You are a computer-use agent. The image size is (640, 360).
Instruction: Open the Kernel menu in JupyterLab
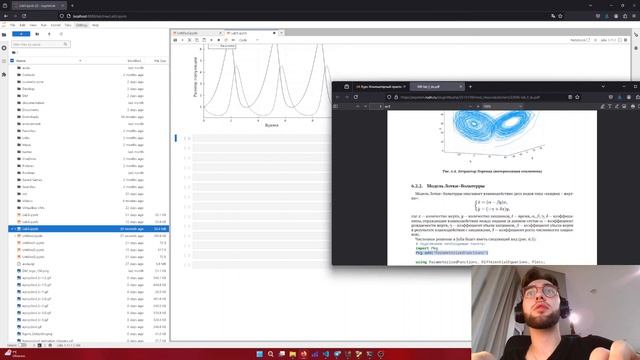pyautogui.click(x=56, y=25)
